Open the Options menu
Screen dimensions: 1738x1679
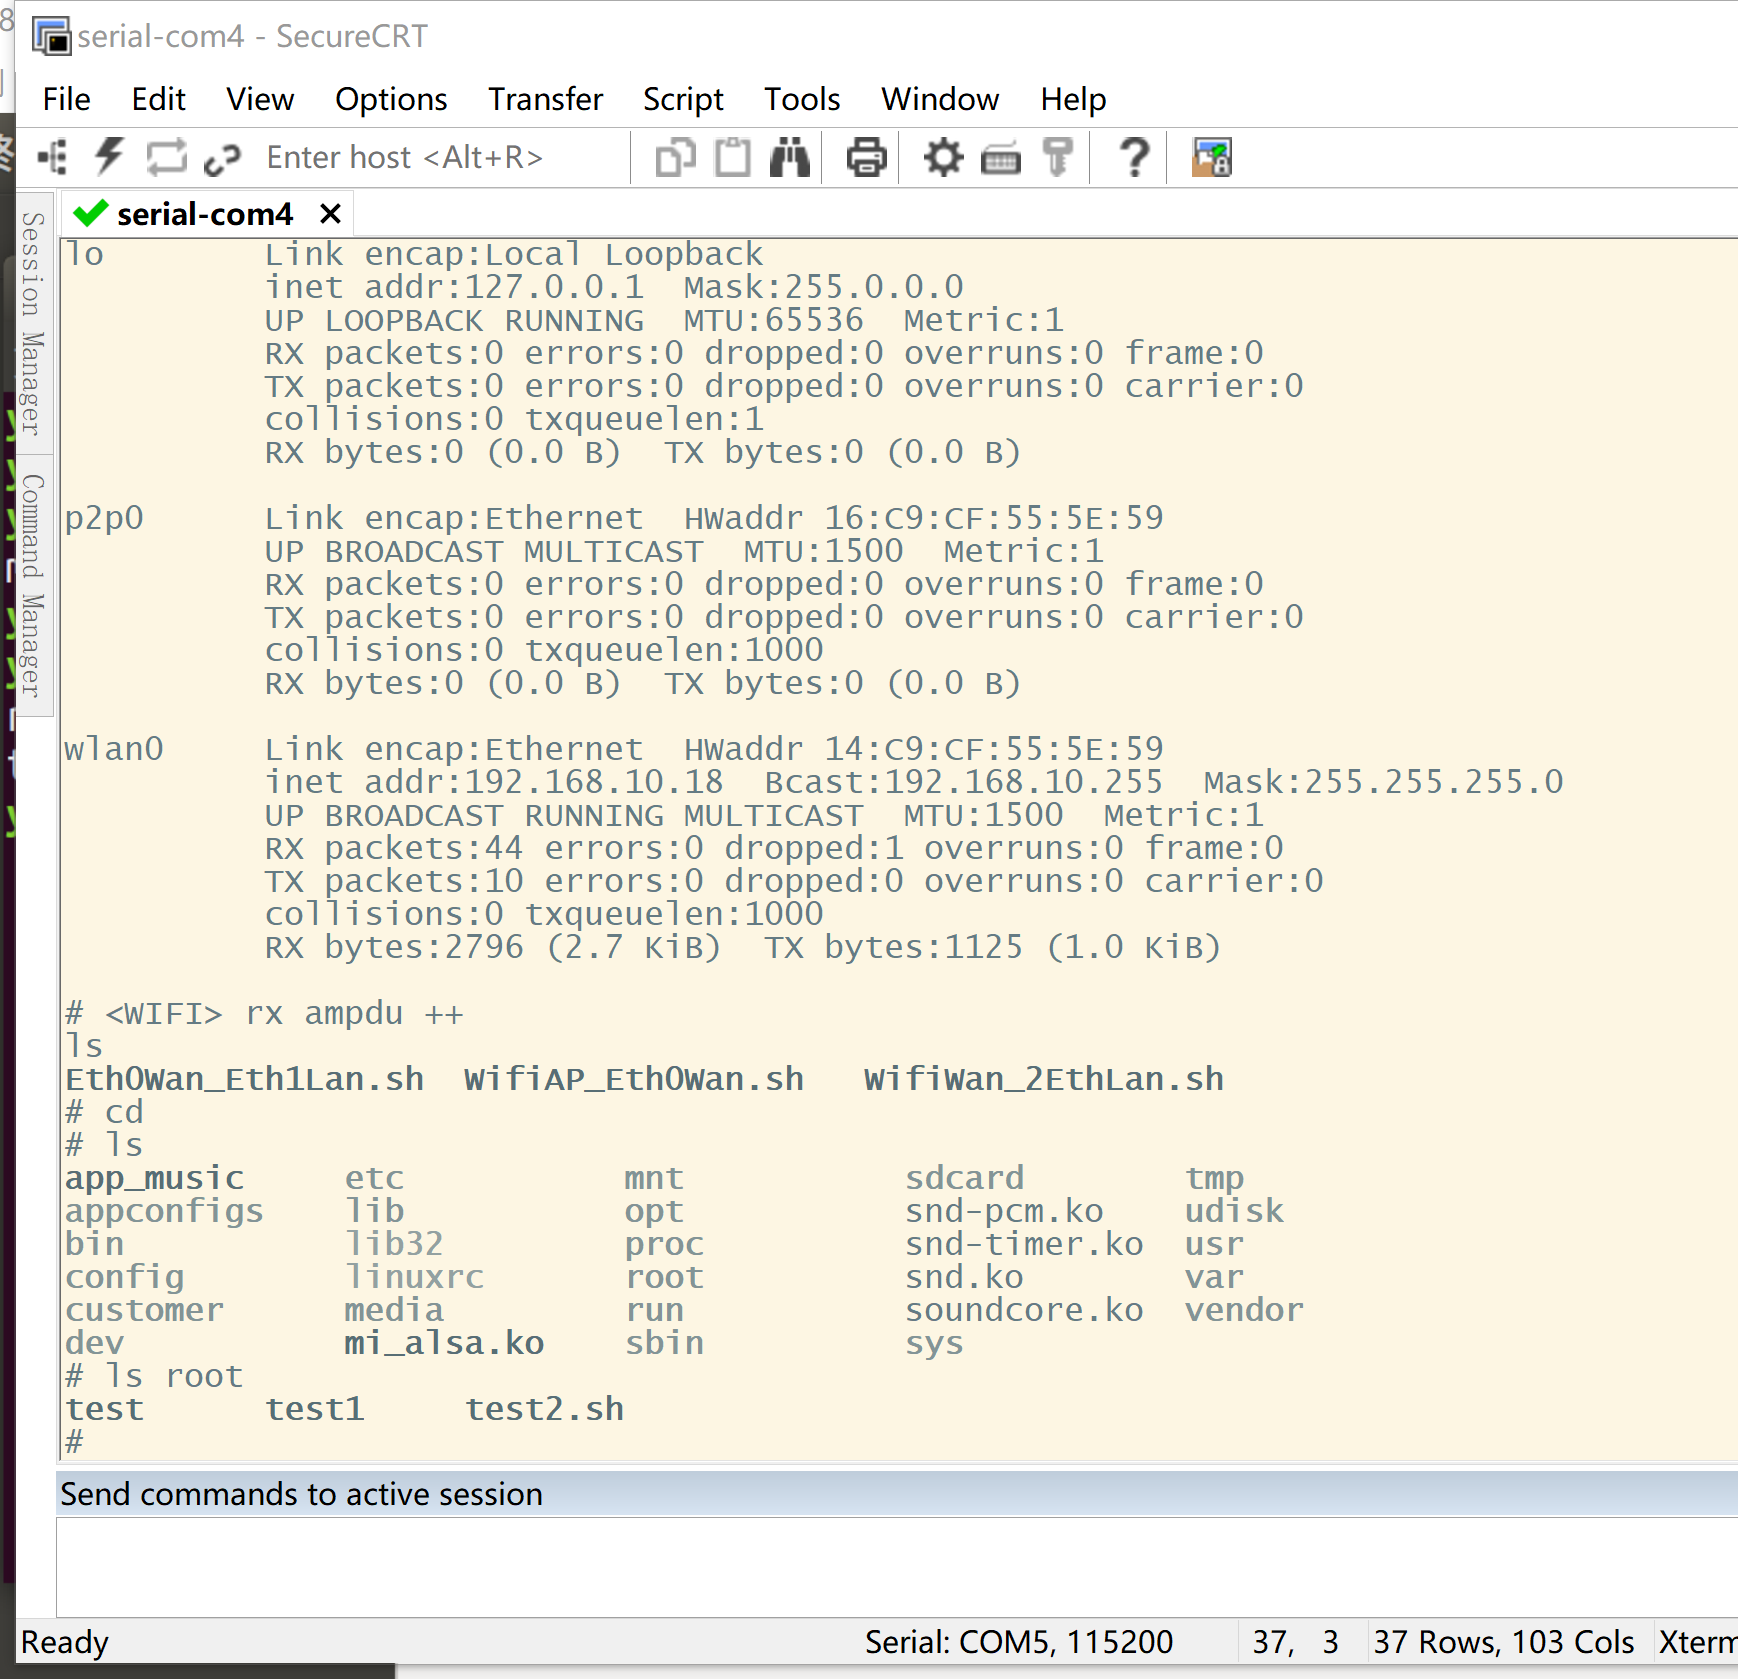pos(391,99)
